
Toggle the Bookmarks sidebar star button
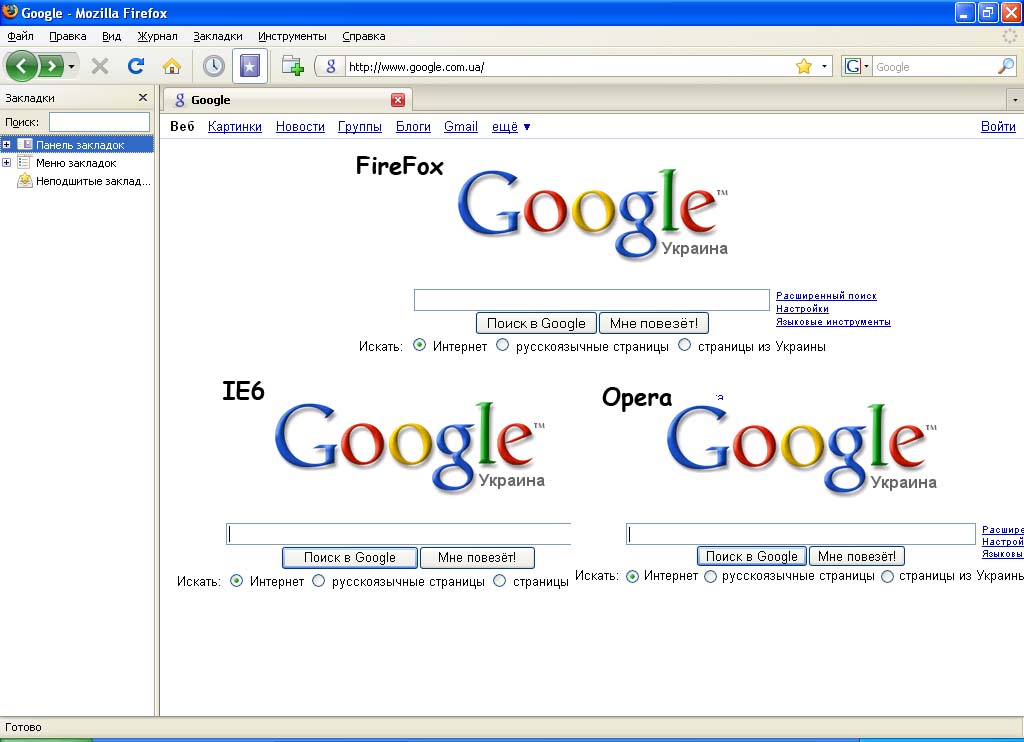(249, 66)
